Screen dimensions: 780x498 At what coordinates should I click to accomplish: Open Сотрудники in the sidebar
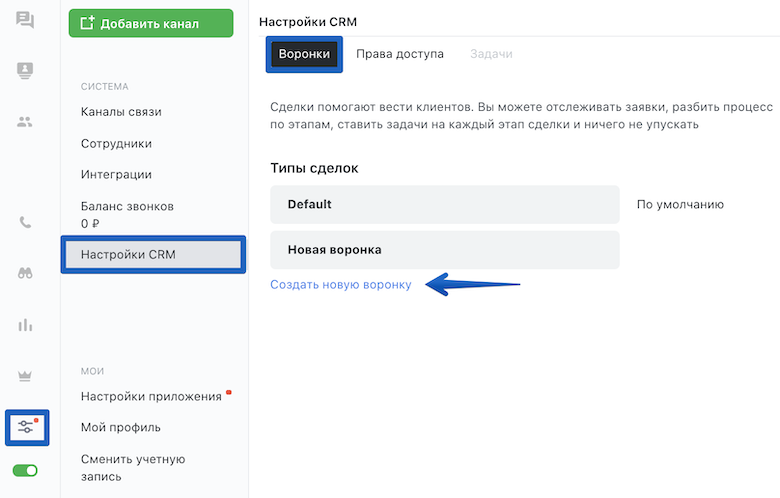[x=116, y=144]
